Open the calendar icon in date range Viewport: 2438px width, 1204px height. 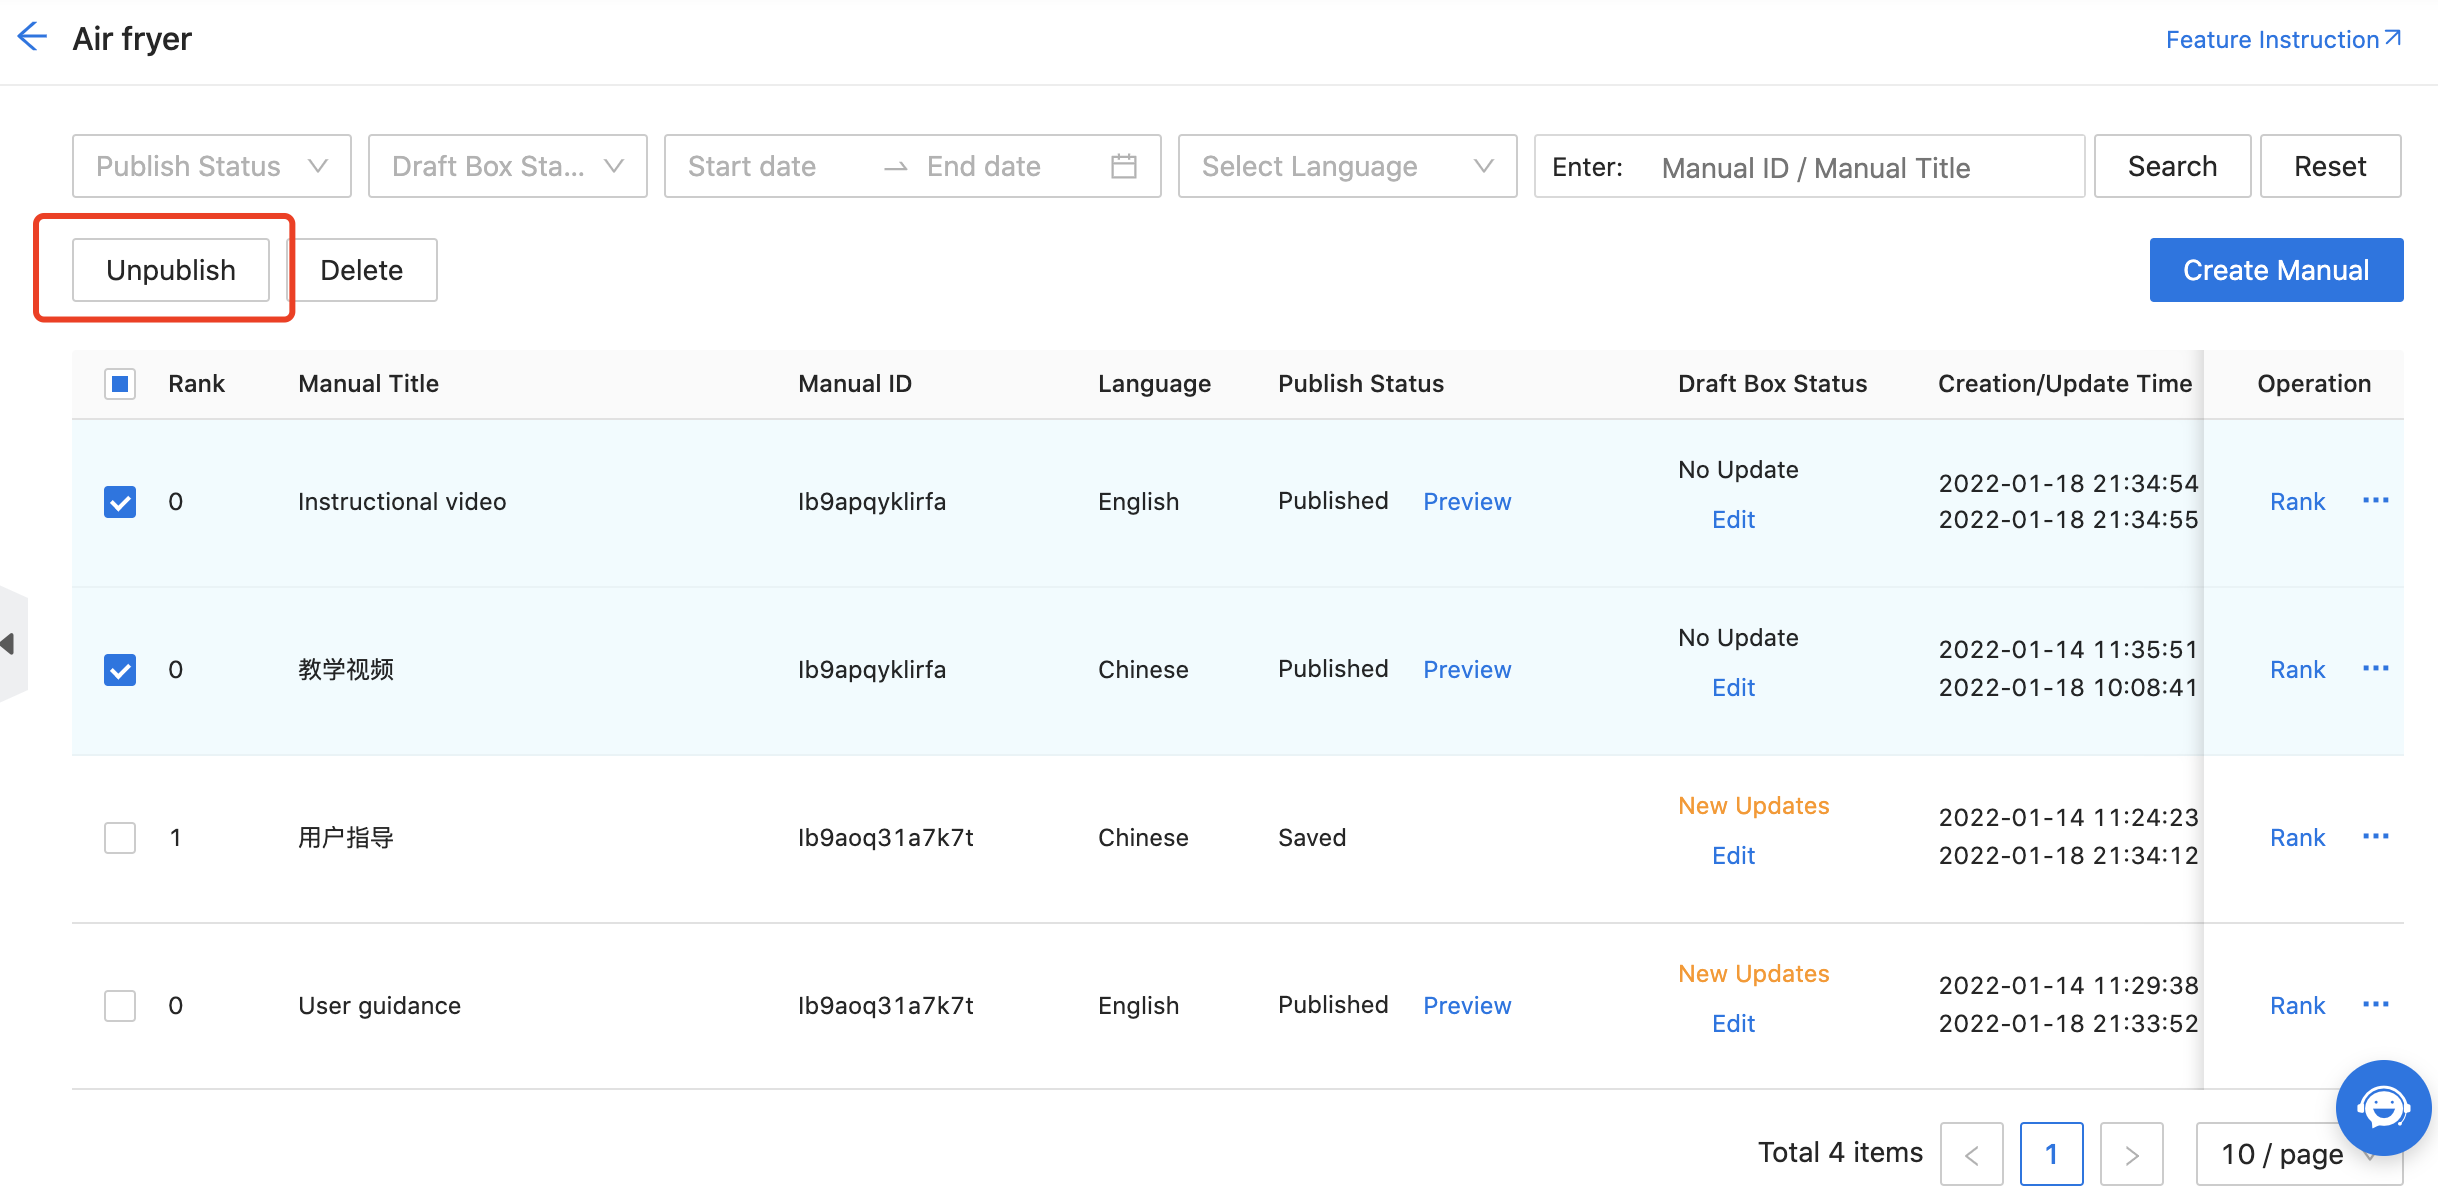[1124, 166]
